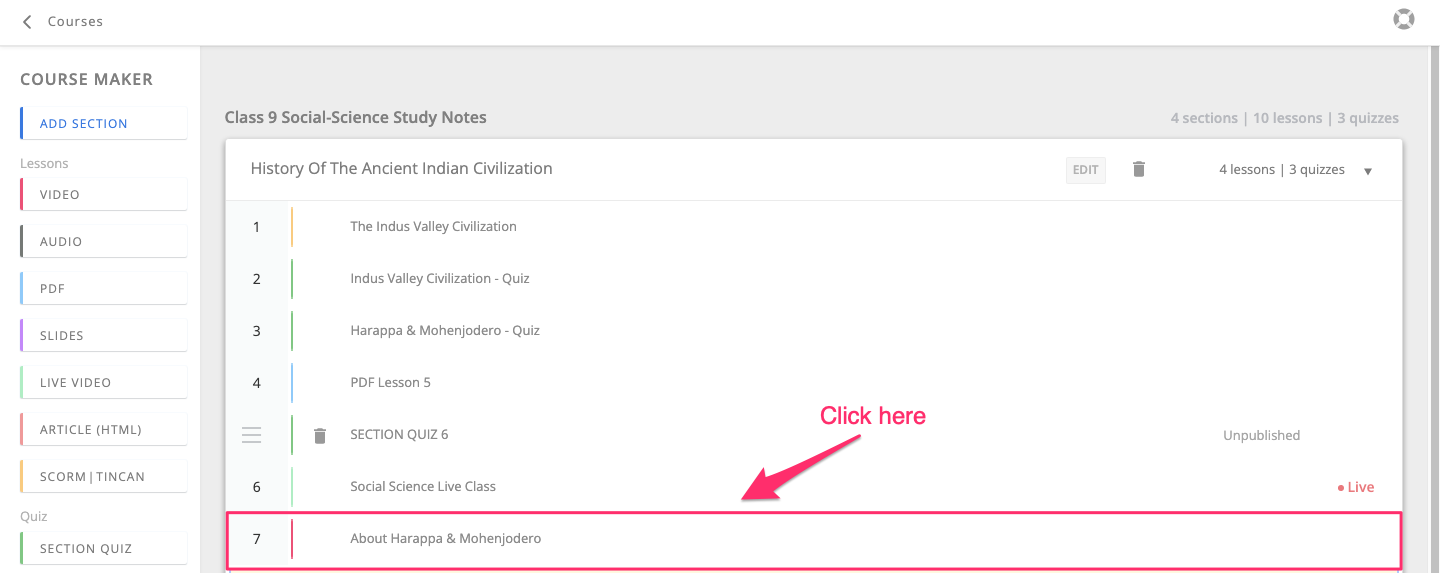Click the back arrow beside Courses
The height and width of the screenshot is (573, 1440).
[27, 21]
